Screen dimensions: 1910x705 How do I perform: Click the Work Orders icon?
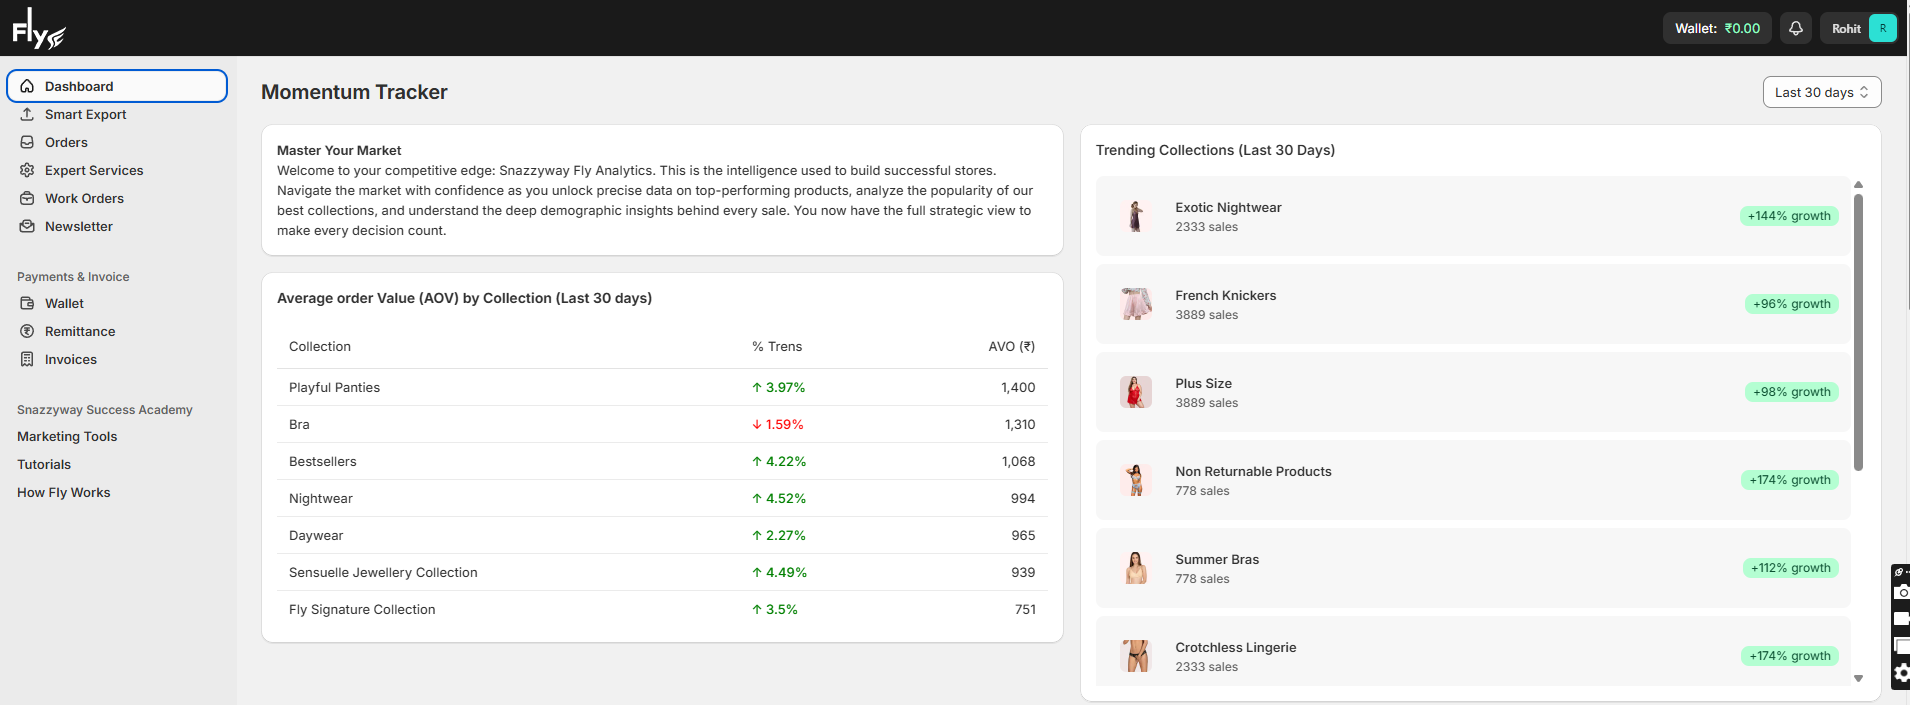(27, 198)
